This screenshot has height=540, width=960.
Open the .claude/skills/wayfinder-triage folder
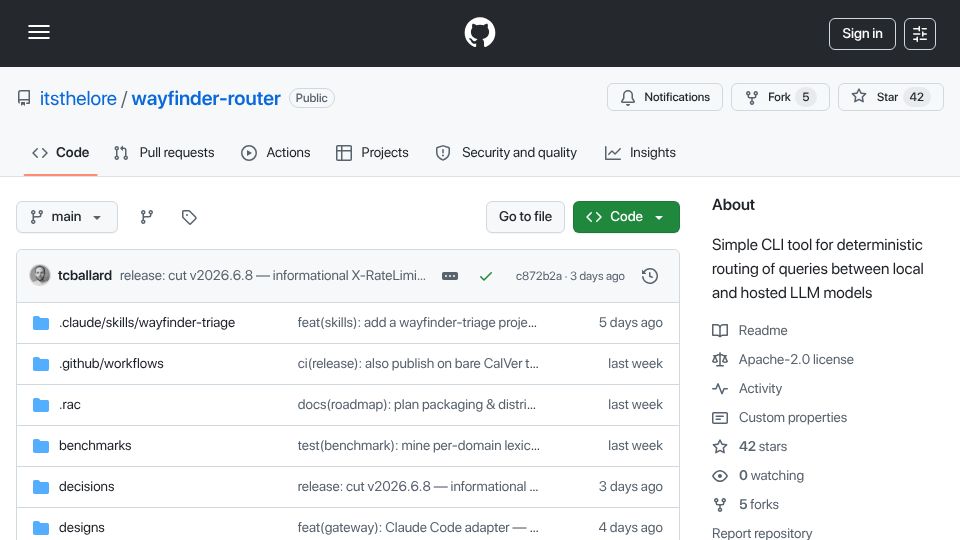coord(147,323)
